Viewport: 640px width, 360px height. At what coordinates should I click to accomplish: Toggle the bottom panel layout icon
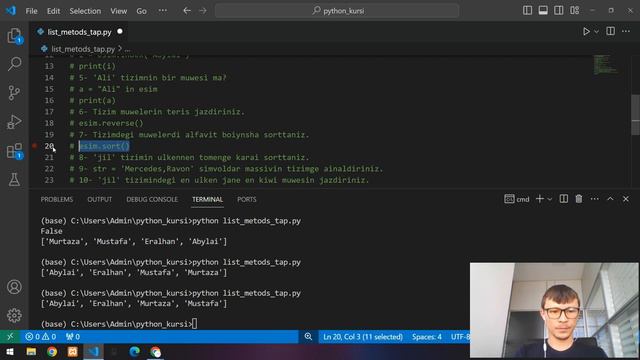[543, 11]
